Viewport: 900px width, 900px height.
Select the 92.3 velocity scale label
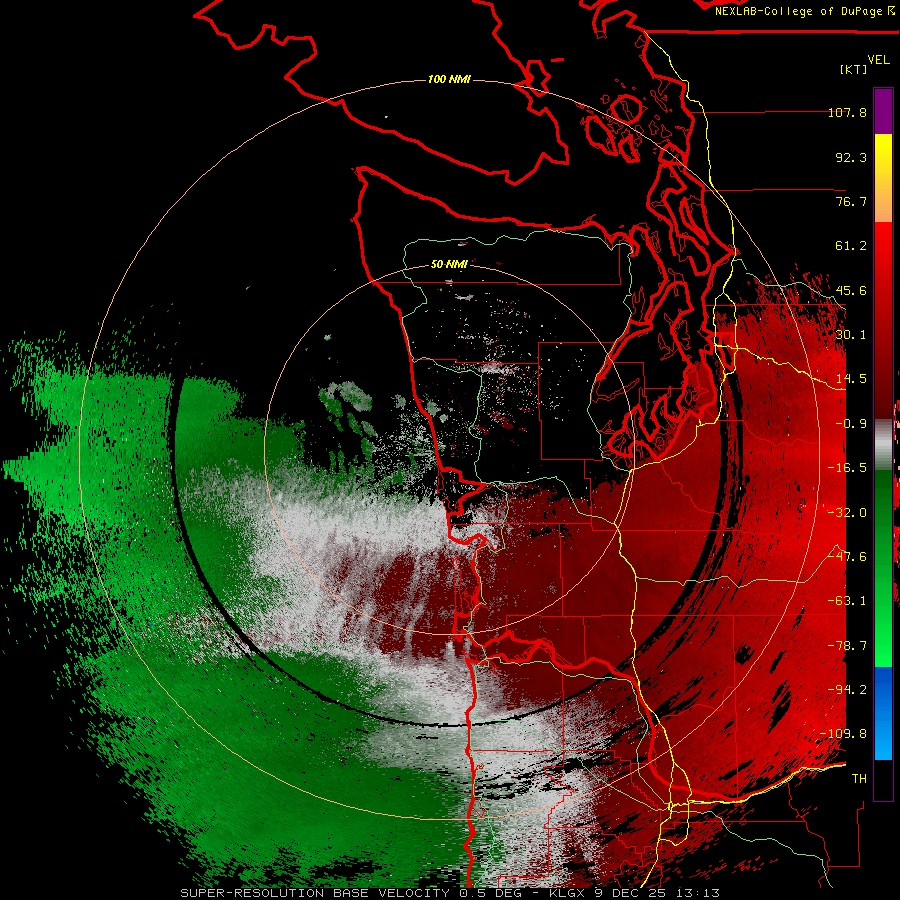(x=851, y=157)
